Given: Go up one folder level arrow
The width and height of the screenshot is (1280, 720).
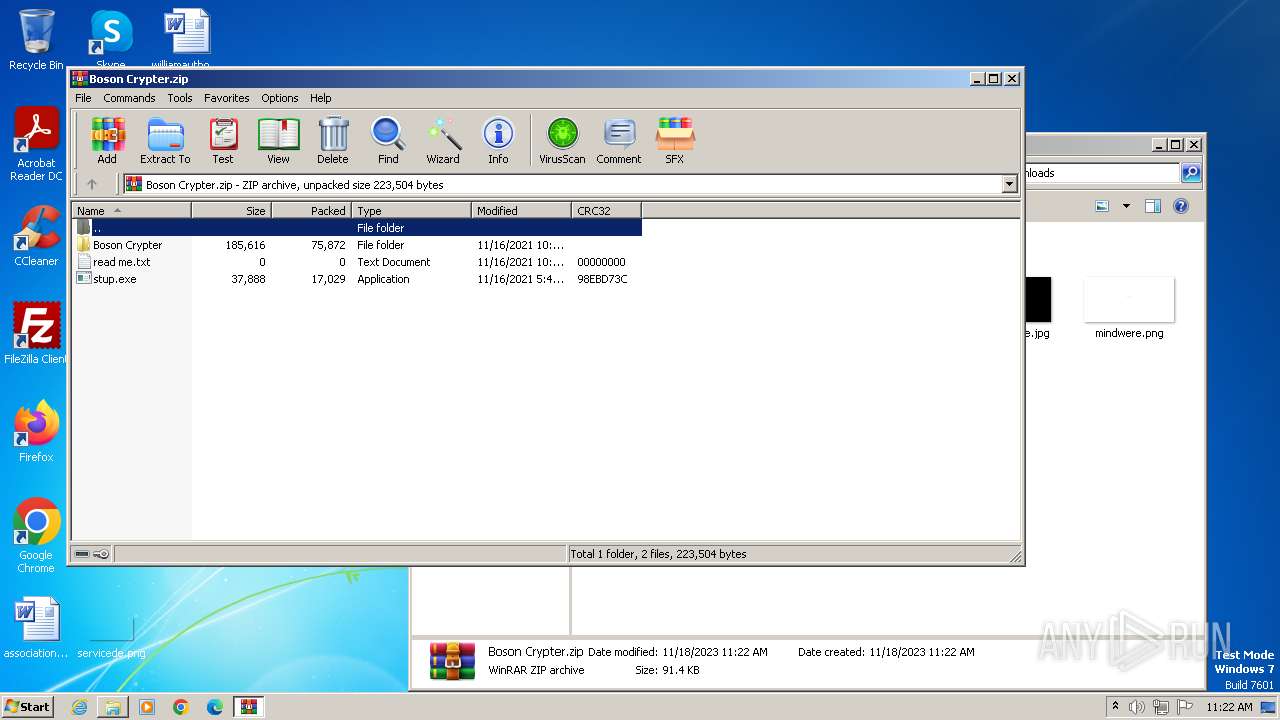Looking at the screenshot, I should tap(92, 184).
